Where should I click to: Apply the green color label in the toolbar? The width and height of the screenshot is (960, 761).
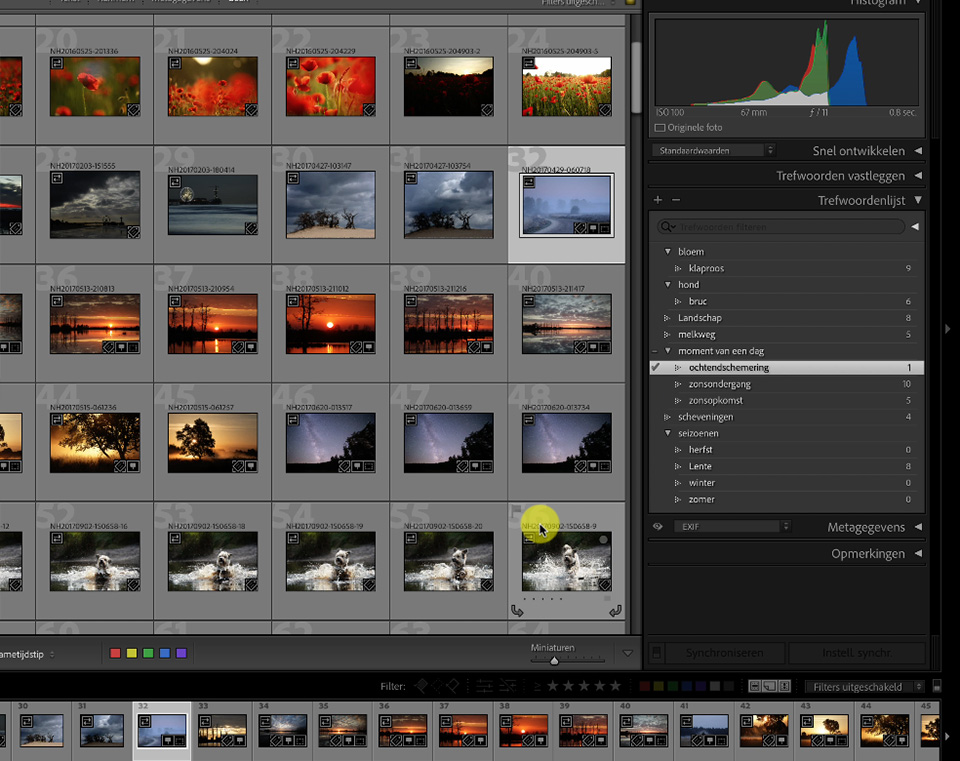148,653
